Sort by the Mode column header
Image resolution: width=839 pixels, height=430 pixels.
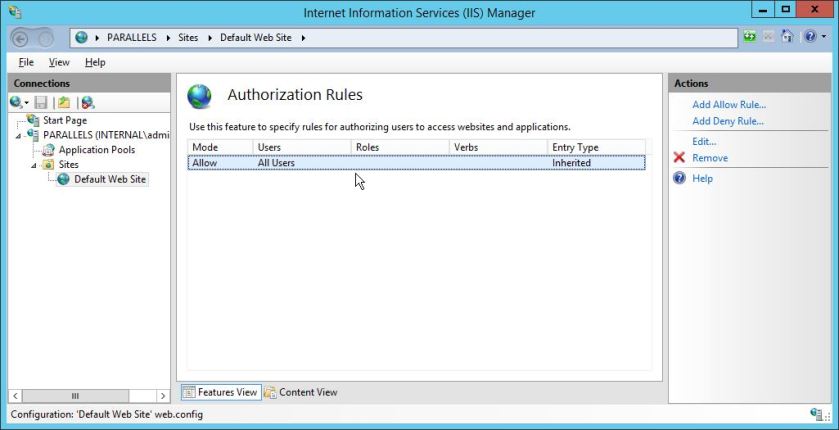coord(220,147)
